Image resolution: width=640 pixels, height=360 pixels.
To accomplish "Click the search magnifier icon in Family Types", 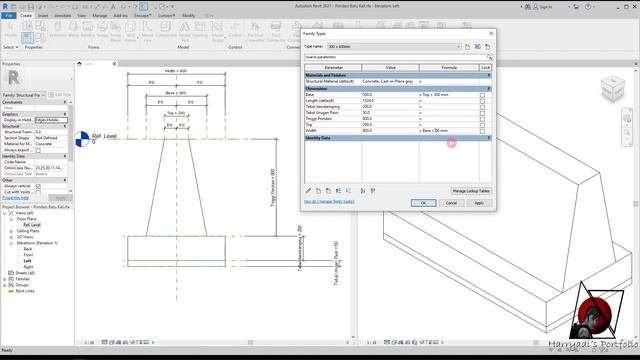I will point(489,57).
